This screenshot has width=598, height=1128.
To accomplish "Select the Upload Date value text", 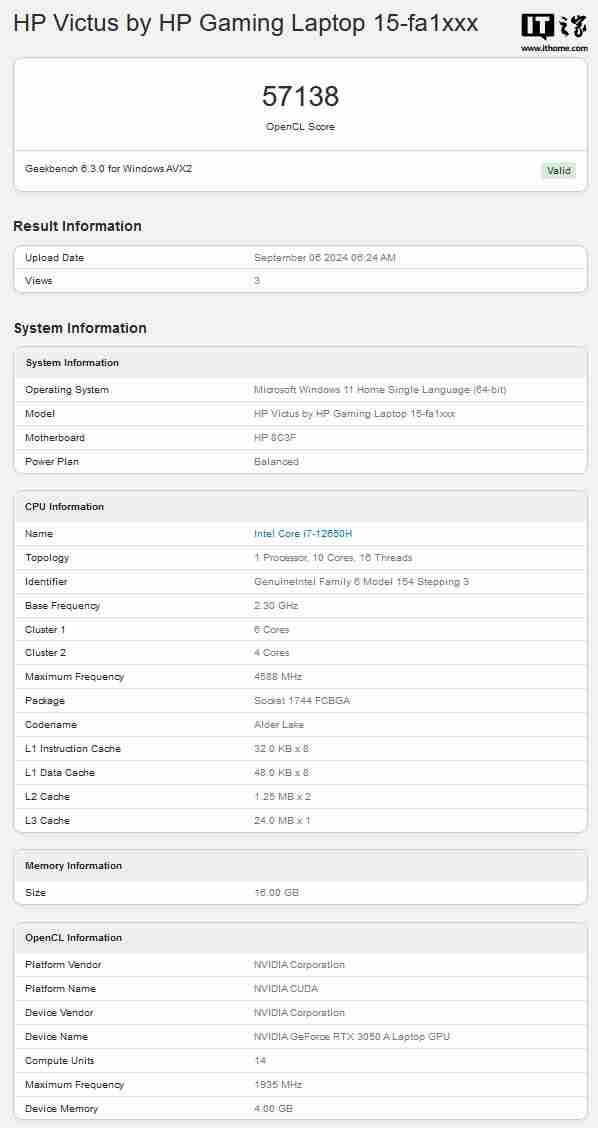I will 325,258.
